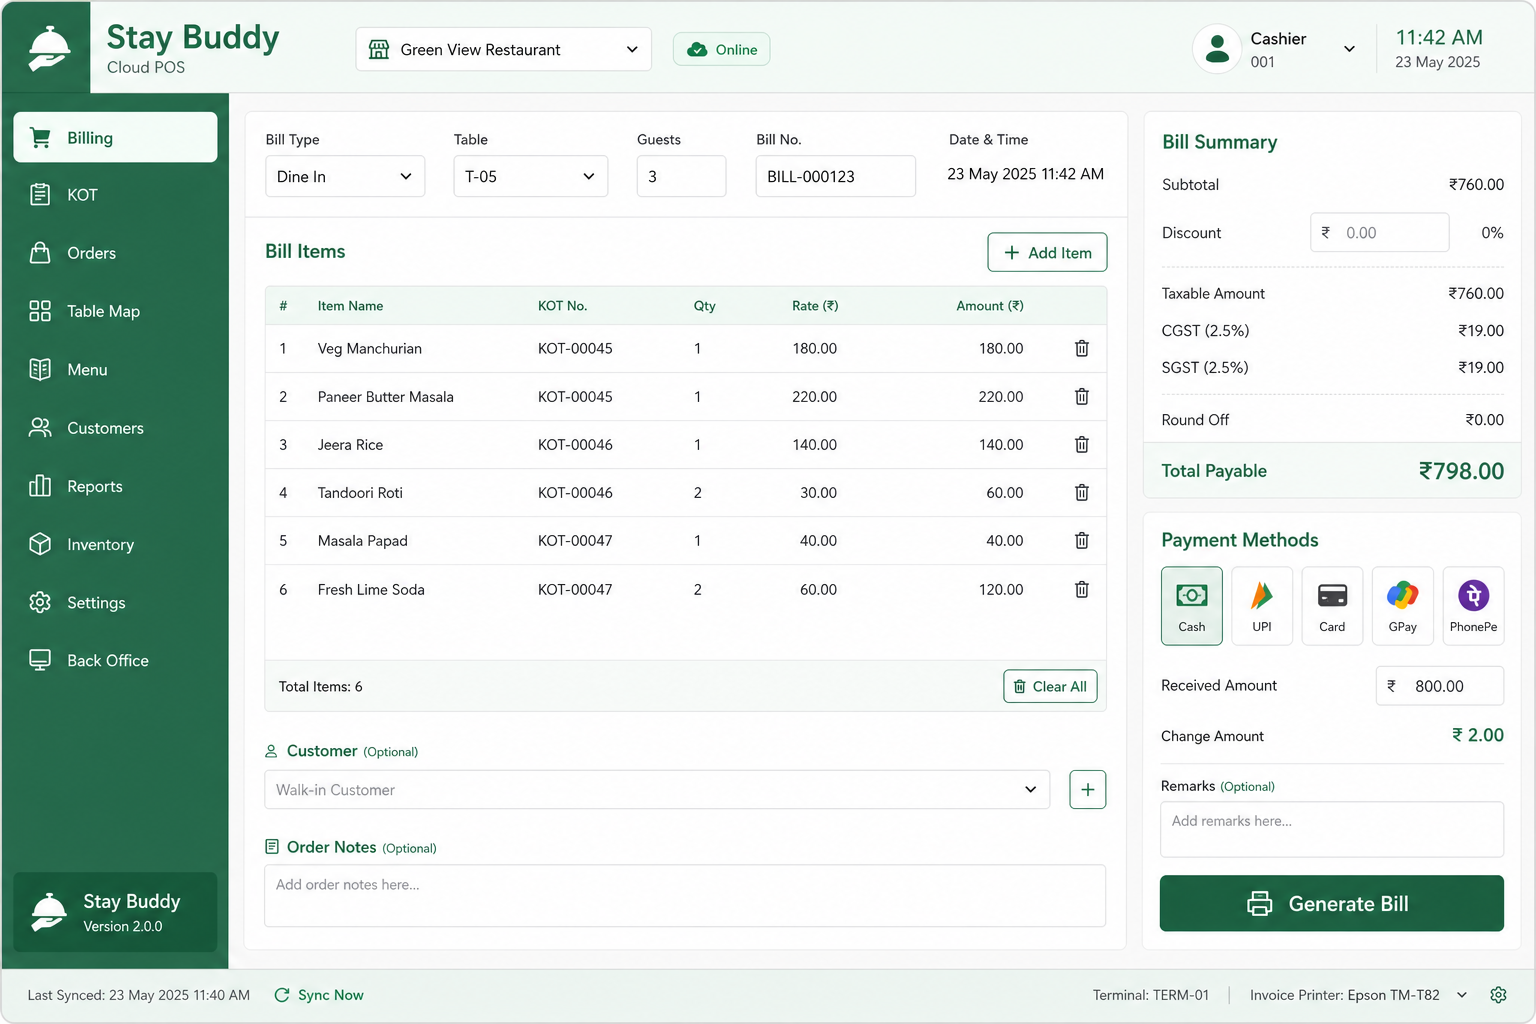Click the Fresh Lime Soda item name
The height and width of the screenshot is (1024, 1536).
(371, 590)
